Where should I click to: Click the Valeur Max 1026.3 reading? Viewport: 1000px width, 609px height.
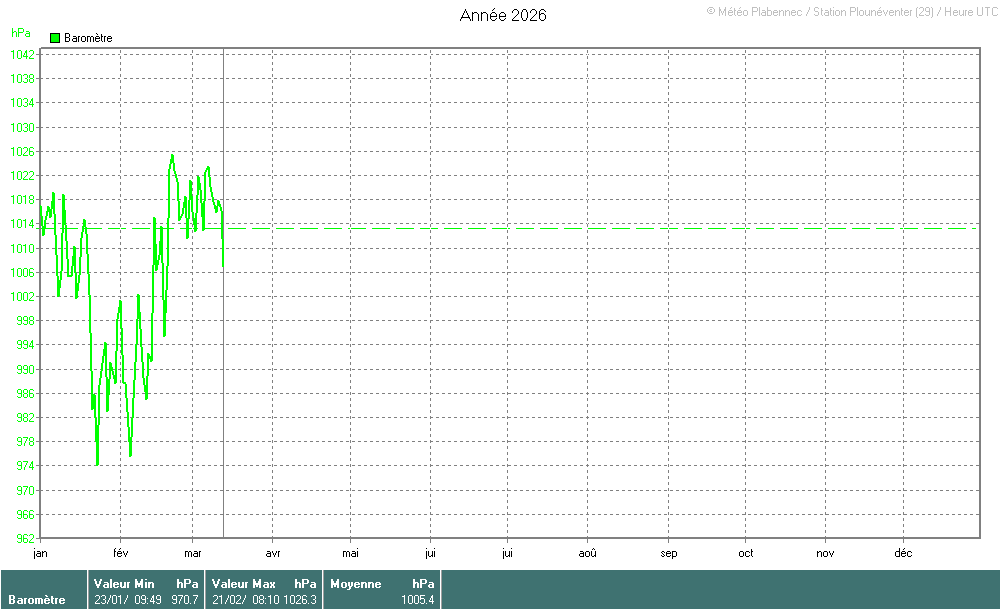coord(300,600)
